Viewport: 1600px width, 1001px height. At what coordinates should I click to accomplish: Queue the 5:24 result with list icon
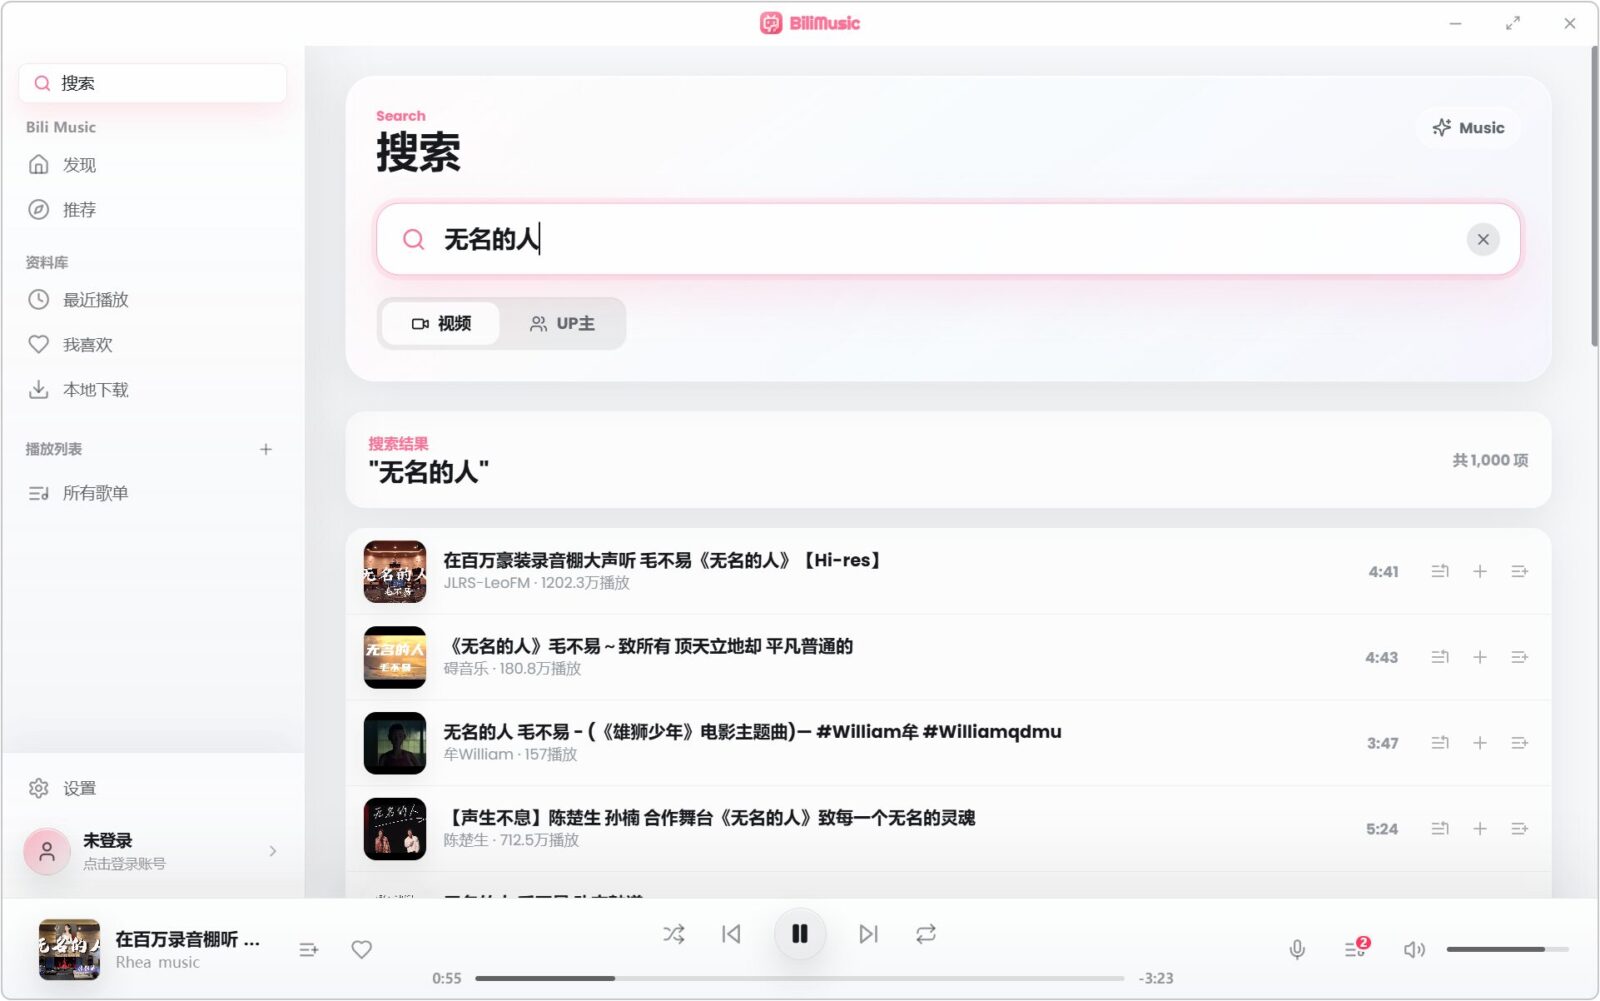click(1520, 830)
